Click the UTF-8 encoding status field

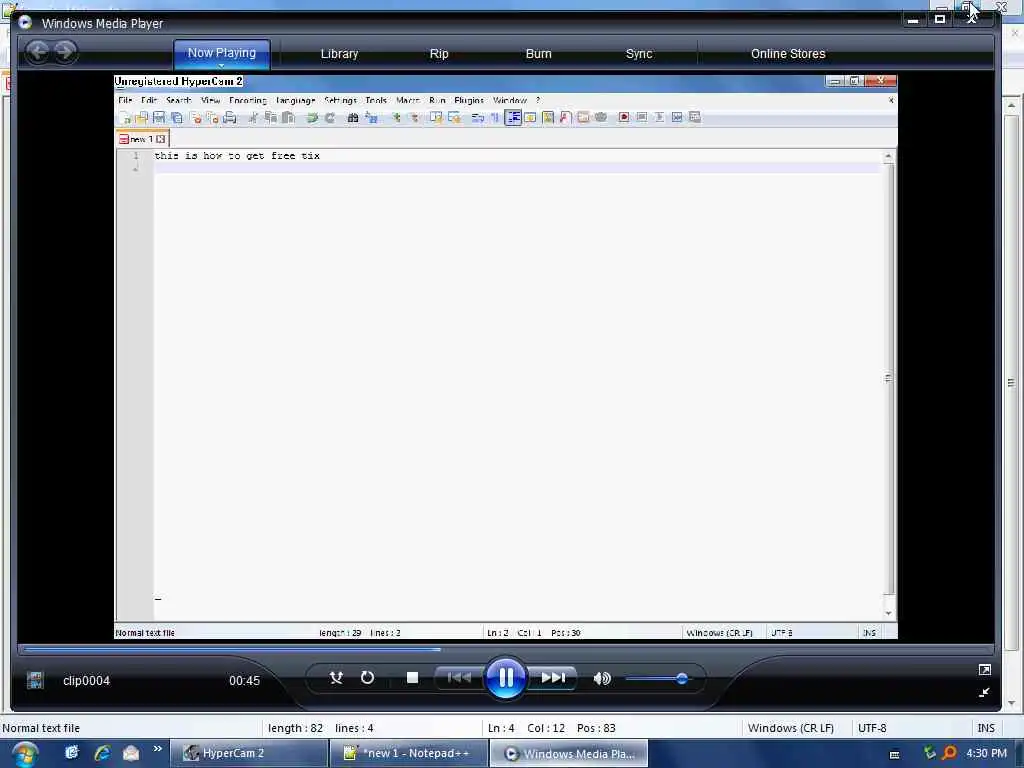(872, 728)
